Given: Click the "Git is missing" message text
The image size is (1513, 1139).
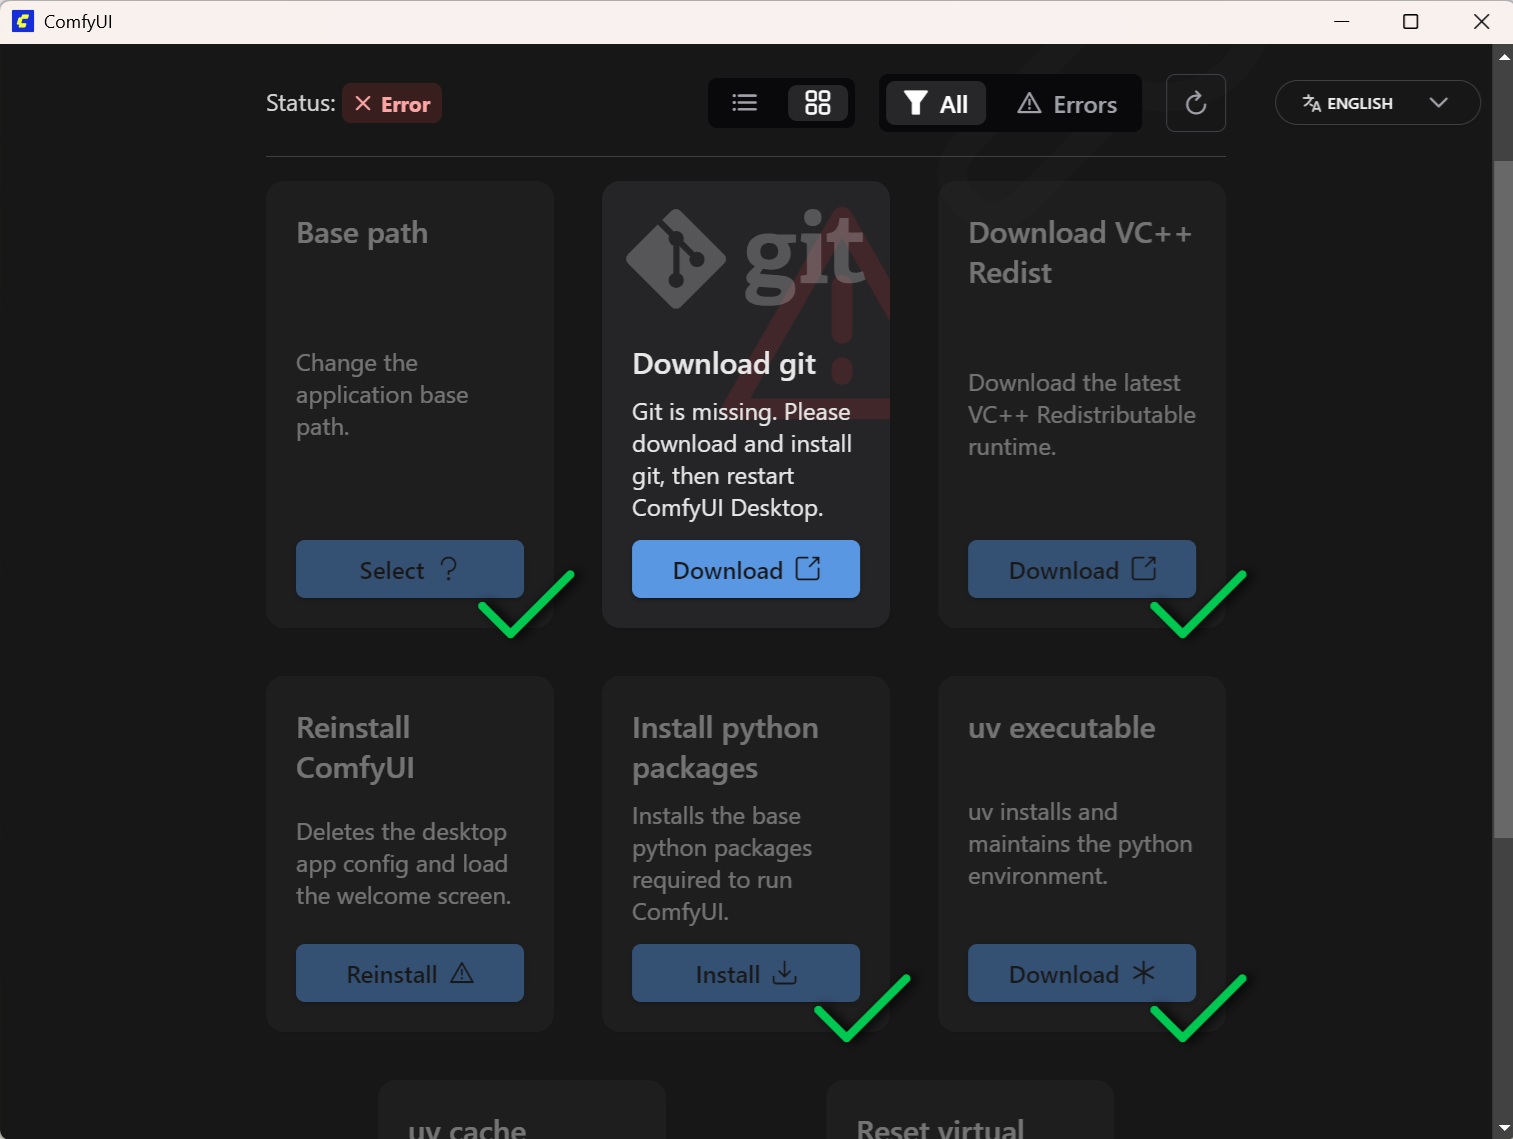Looking at the screenshot, I should [x=742, y=460].
